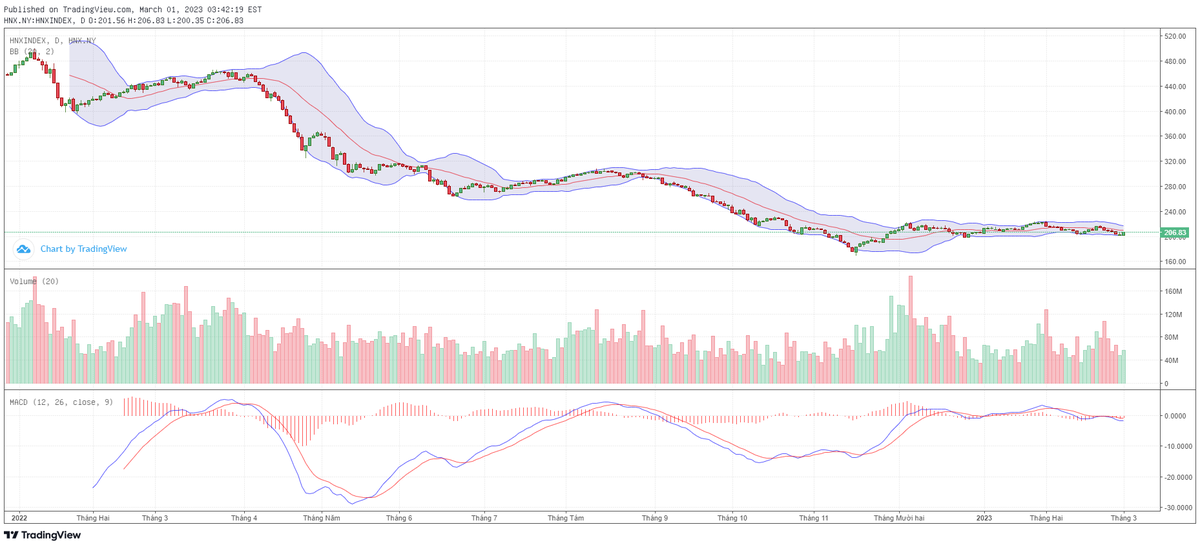Select the HNXINDEX, D, HNX.NY symbol legend
Image resolution: width=1200 pixels, height=547 pixels.
coord(53,40)
